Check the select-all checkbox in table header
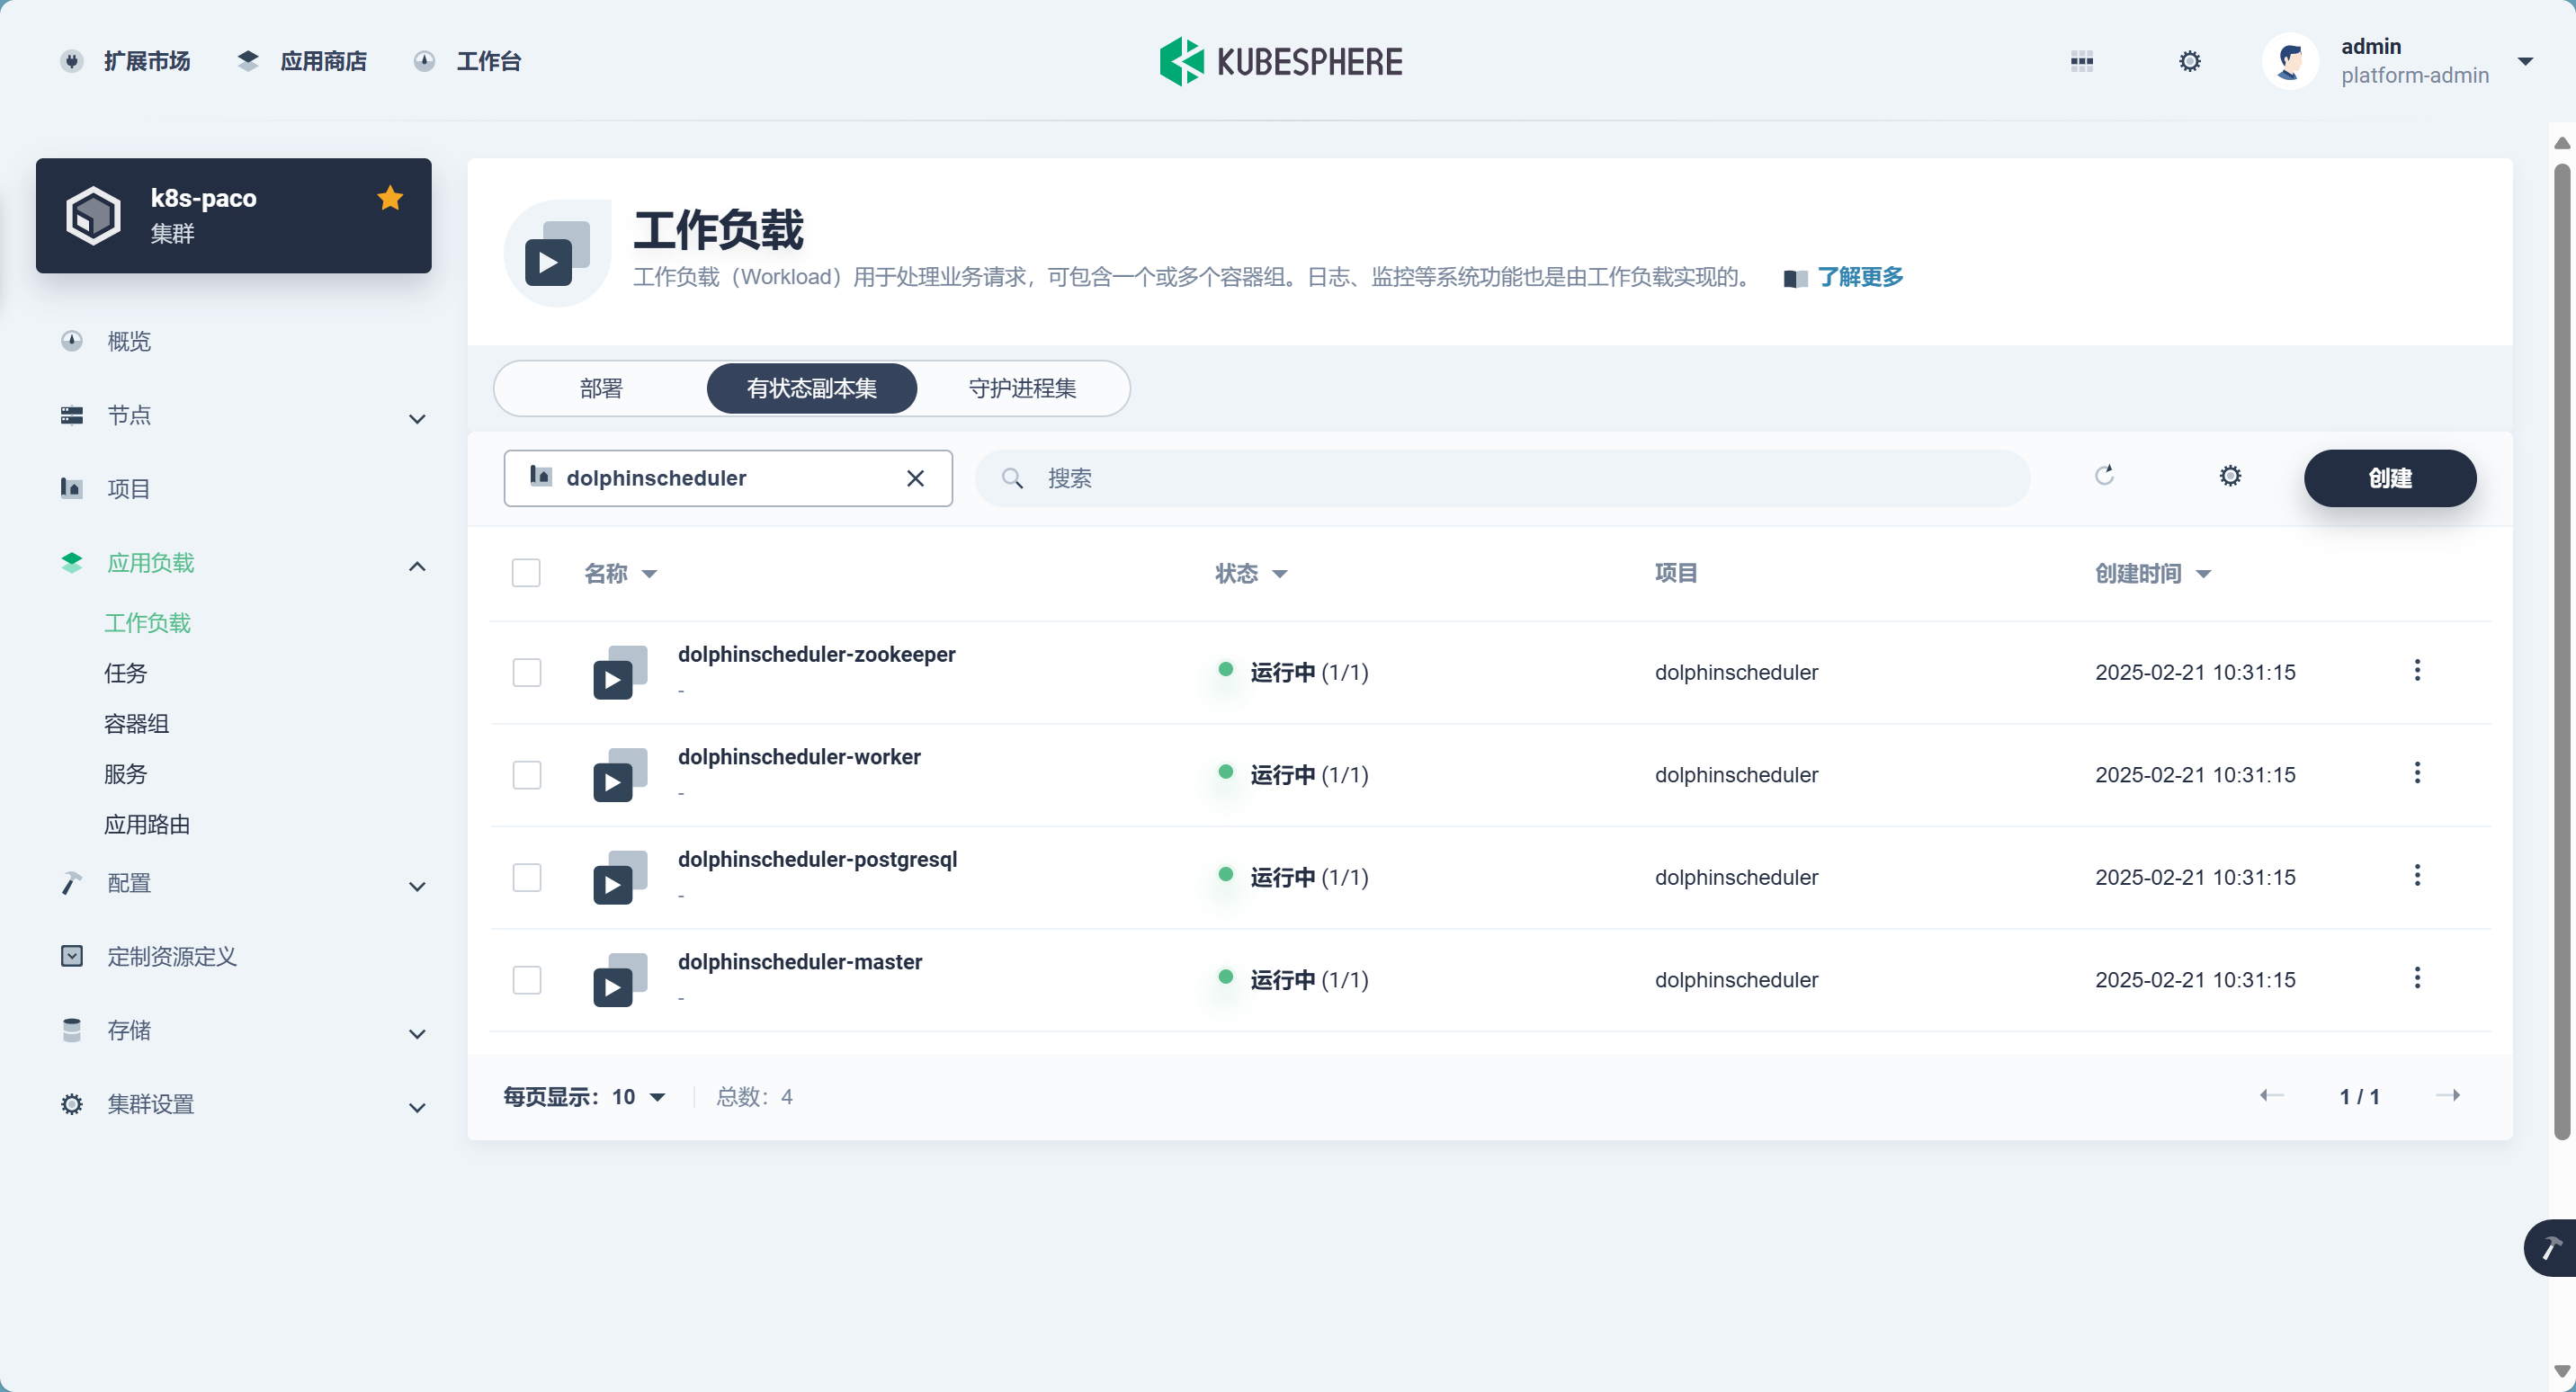 pyautogui.click(x=526, y=573)
